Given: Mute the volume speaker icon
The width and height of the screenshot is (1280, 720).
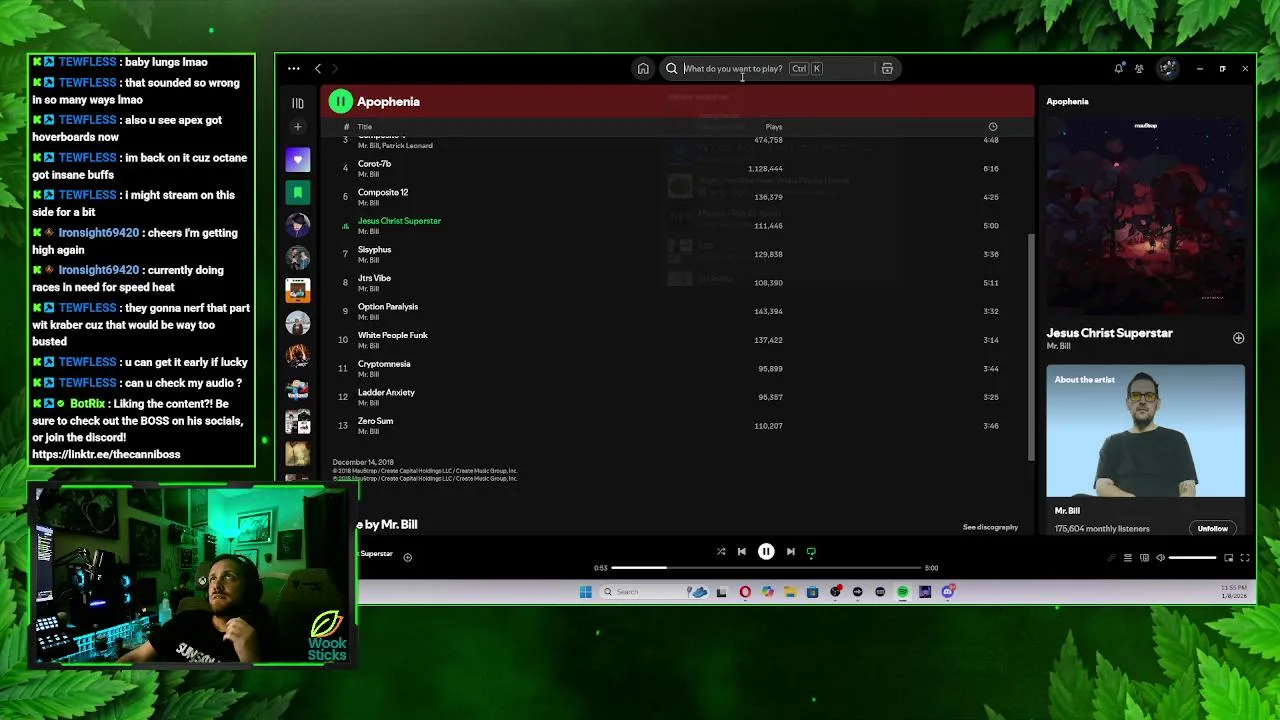Looking at the screenshot, I should click(1160, 558).
